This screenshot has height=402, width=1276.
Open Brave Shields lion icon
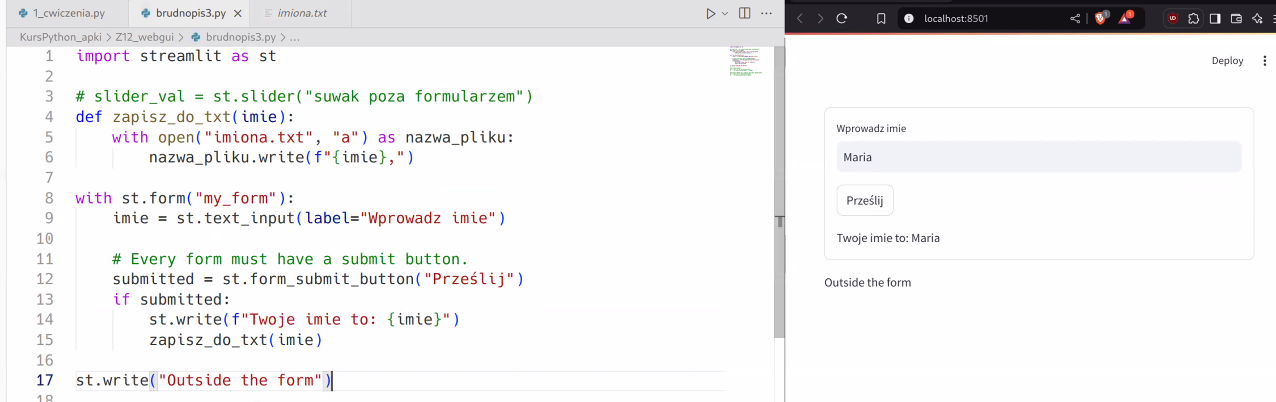[1101, 18]
